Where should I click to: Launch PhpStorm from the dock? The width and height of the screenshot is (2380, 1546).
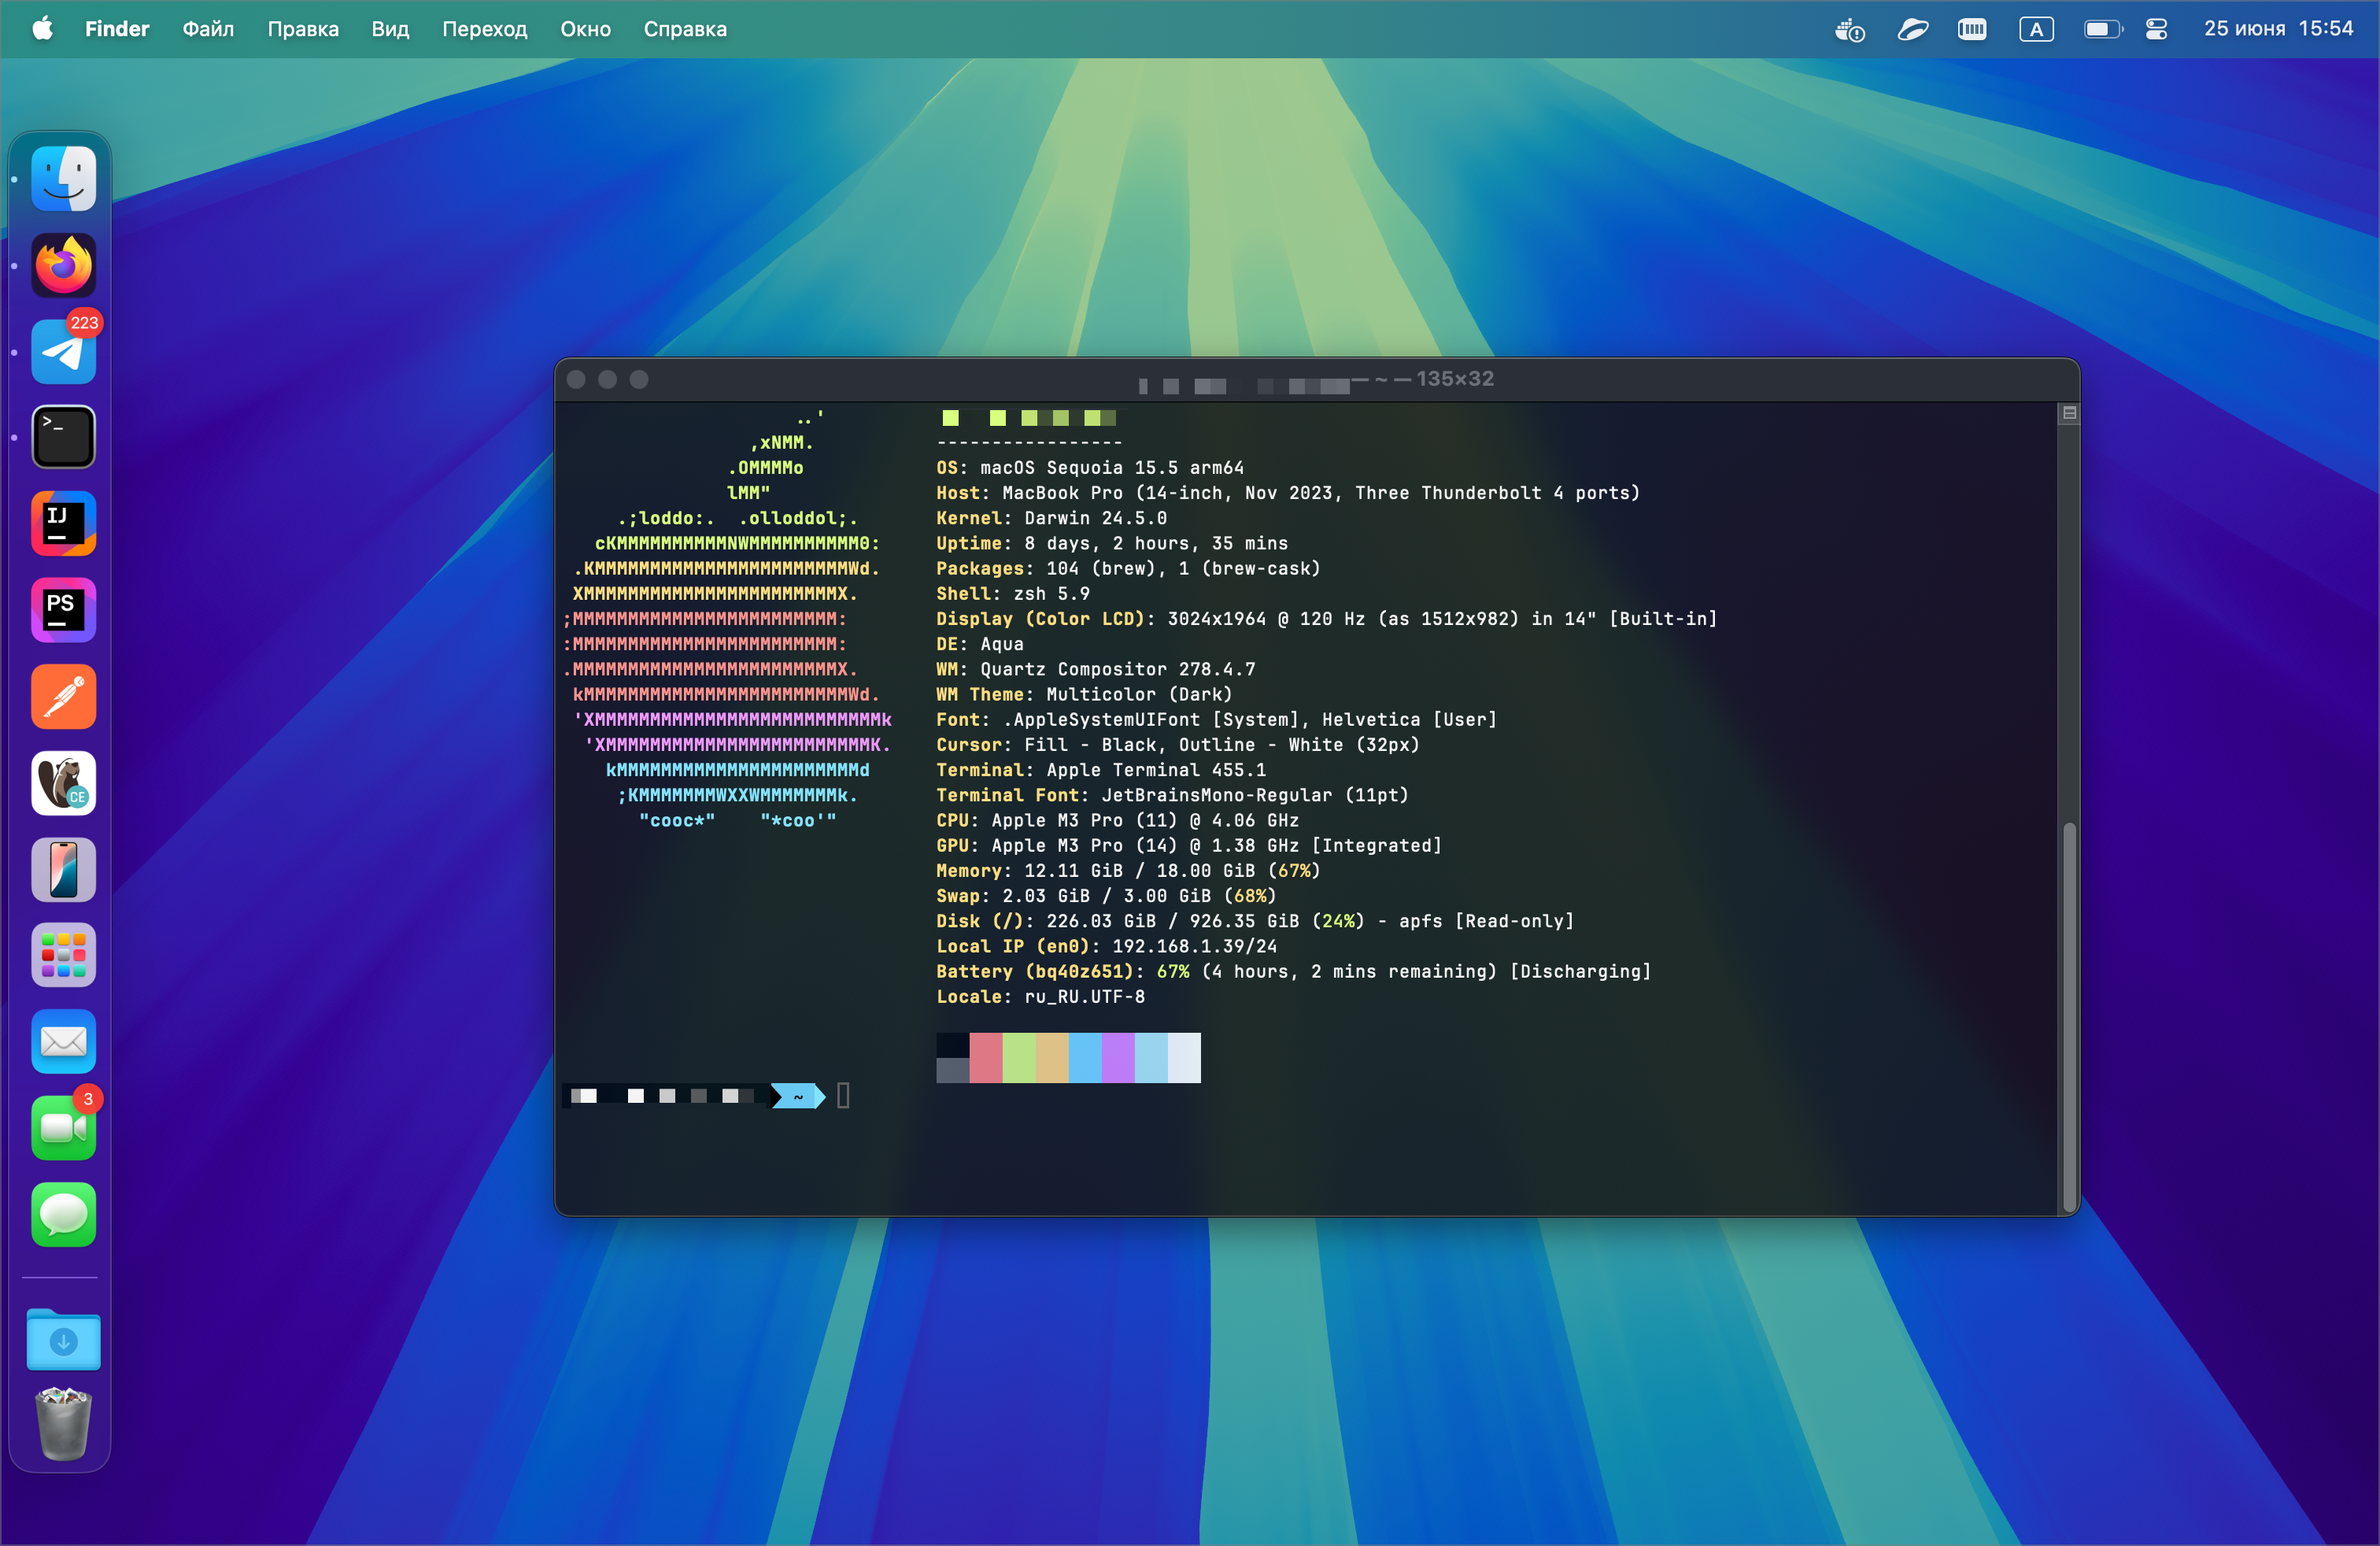63,609
